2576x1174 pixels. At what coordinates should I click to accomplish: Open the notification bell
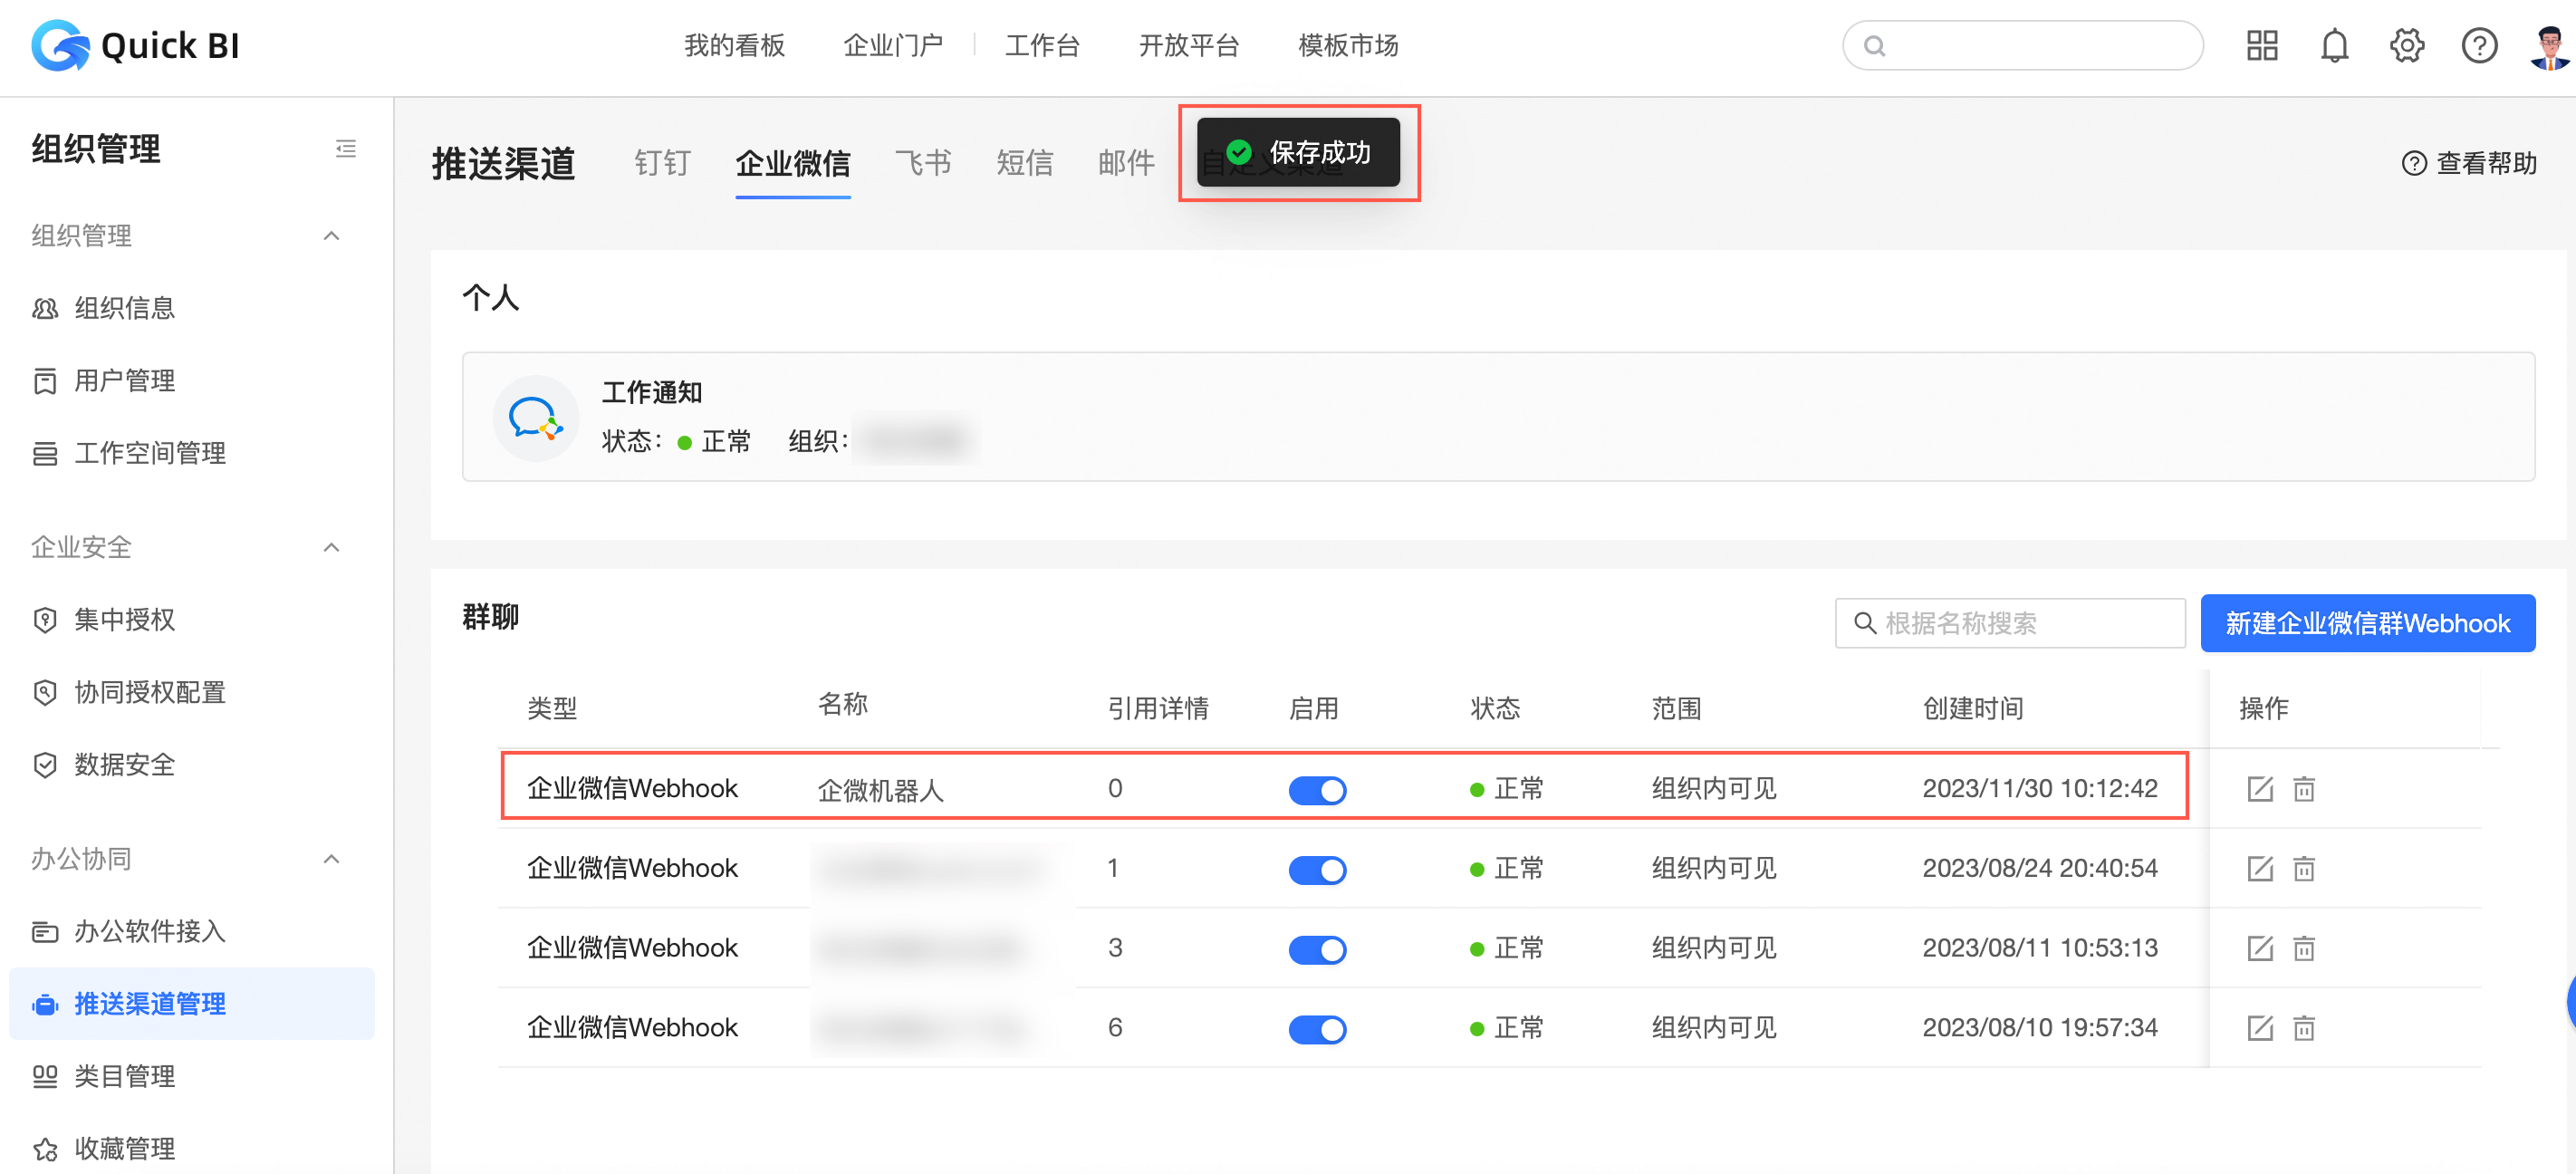coord(2334,46)
